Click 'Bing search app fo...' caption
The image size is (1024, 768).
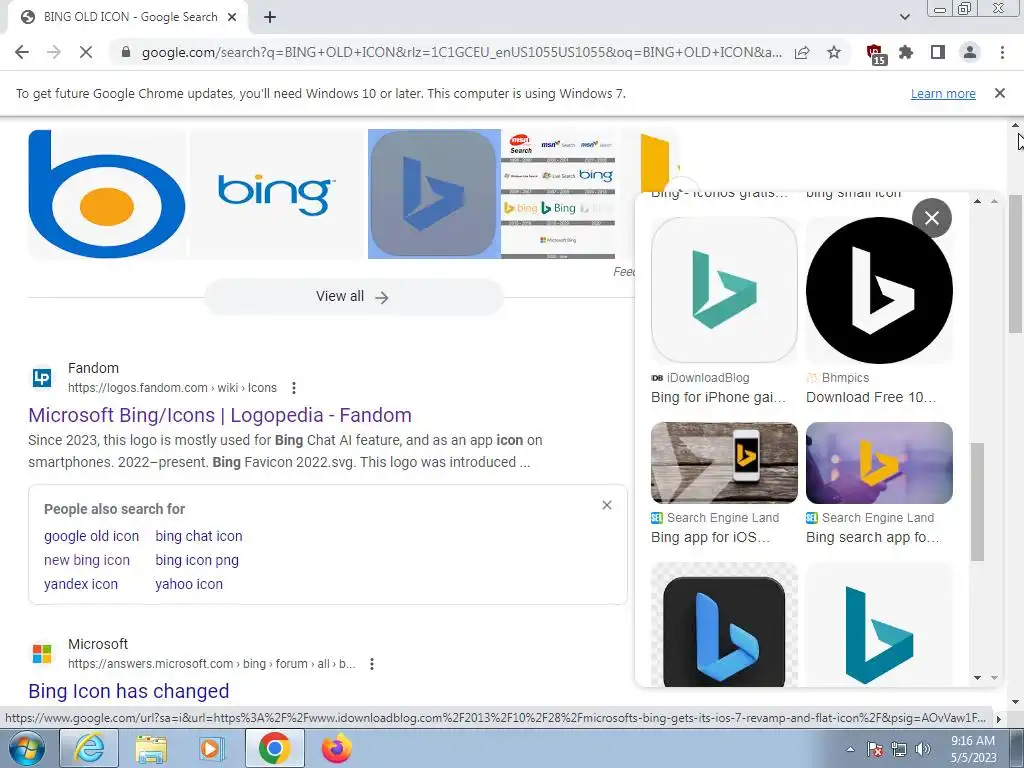(x=872, y=537)
